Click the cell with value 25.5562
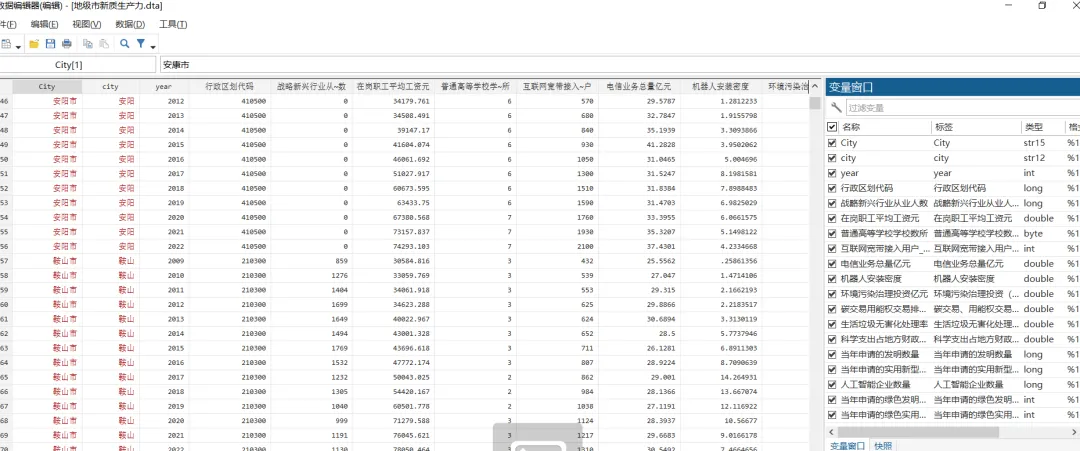 [x=638, y=261]
